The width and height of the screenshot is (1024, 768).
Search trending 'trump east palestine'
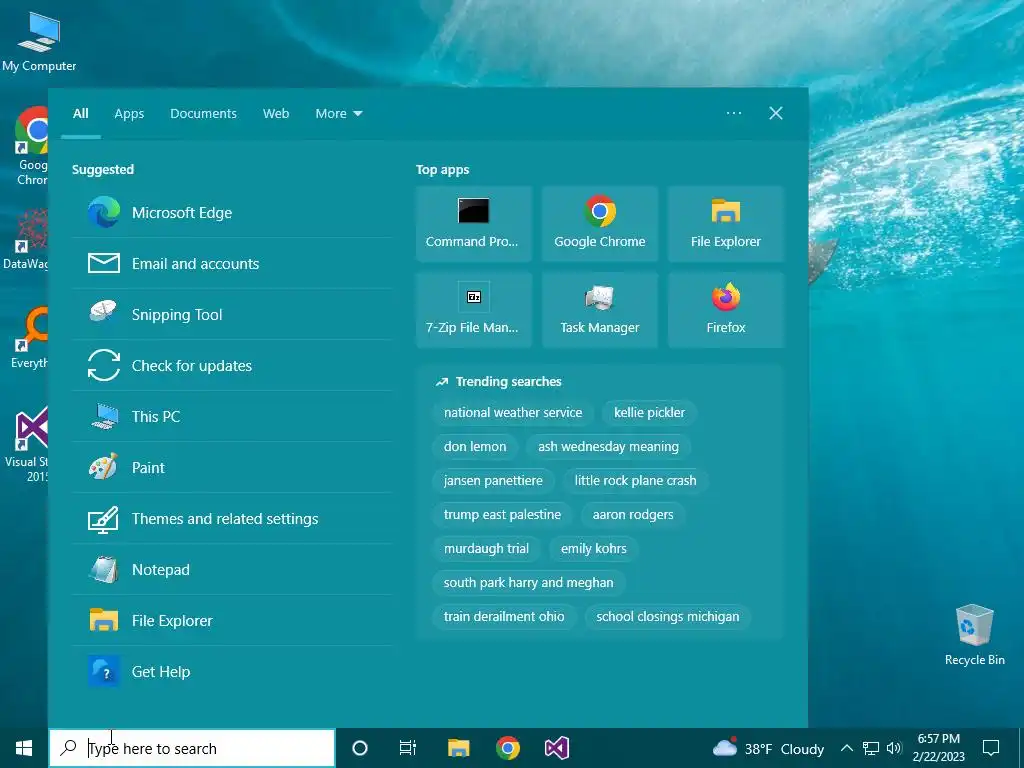click(502, 515)
